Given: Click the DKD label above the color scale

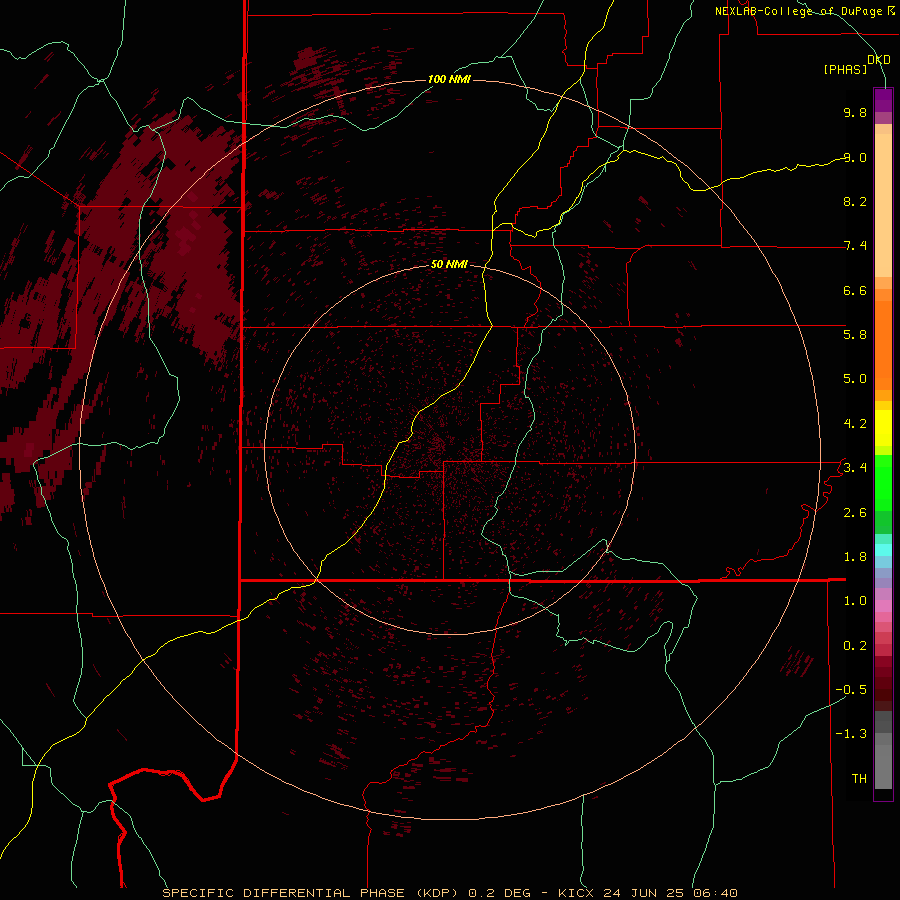Looking at the screenshot, I should click(879, 59).
